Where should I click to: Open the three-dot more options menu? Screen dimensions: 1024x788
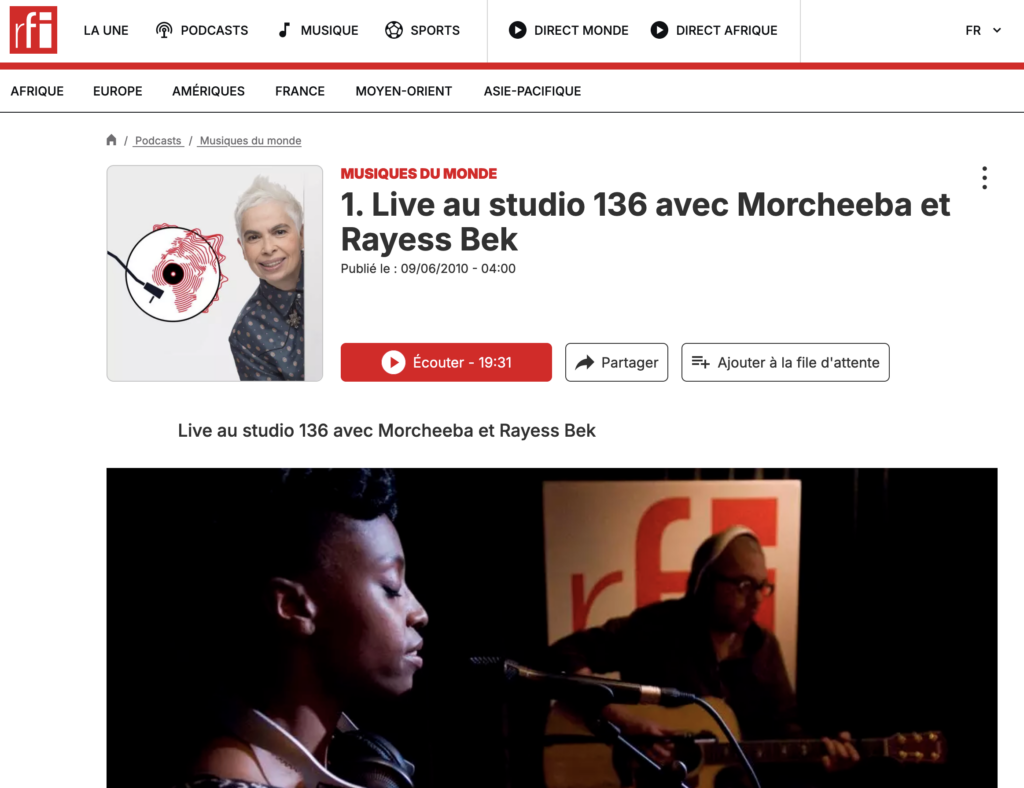coord(984,178)
